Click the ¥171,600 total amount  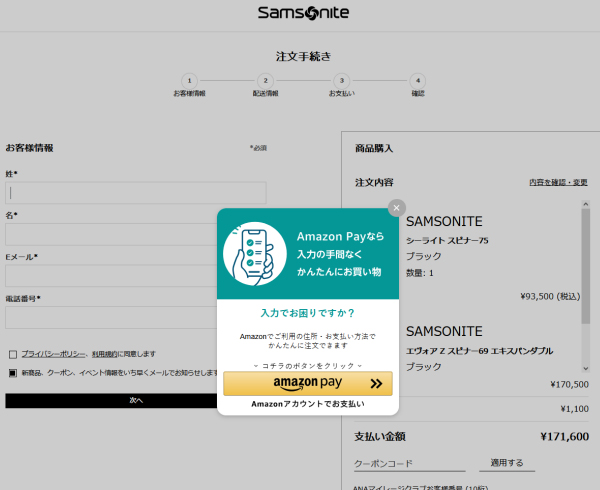[x=564, y=436]
